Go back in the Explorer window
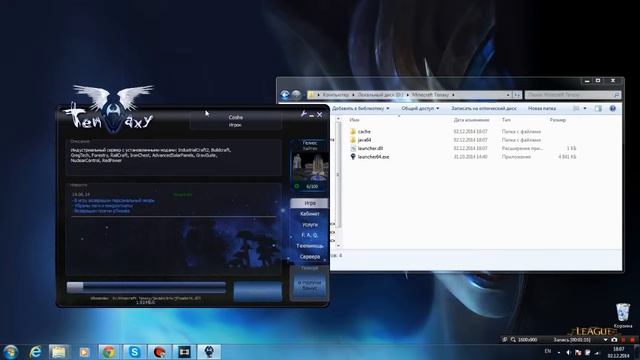Viewport: 640px width, 360px height. click(285, 95)
